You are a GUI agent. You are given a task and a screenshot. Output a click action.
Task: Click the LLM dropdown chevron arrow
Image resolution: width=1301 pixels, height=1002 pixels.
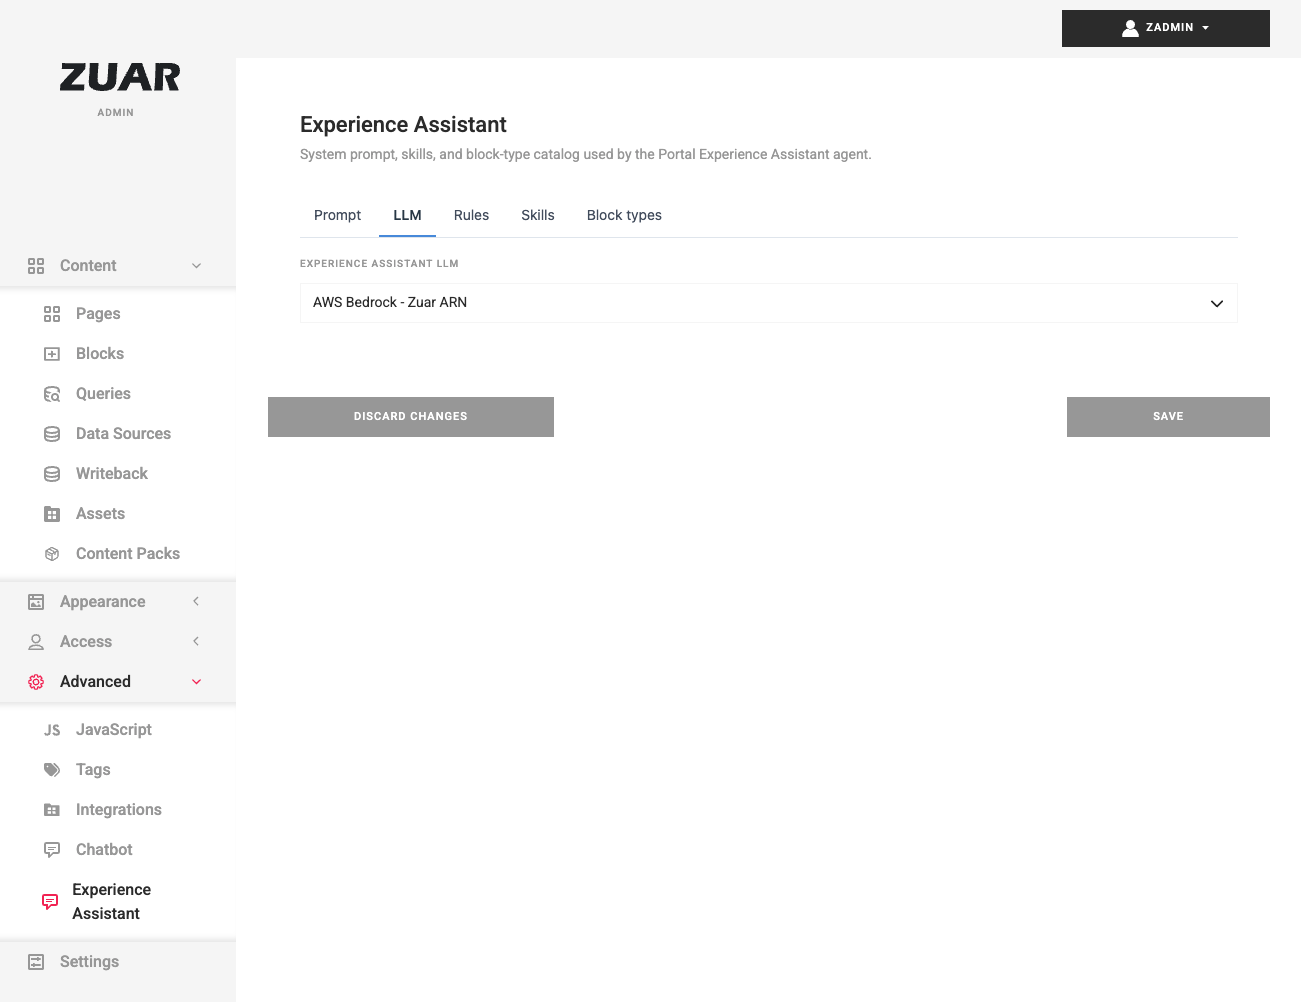pyautogui.click(x=1217, y=304)
